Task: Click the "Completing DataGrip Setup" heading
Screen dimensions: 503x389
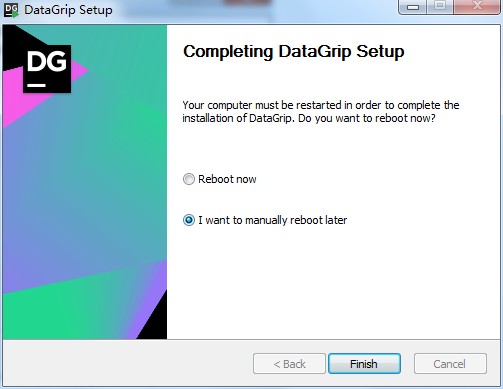Action: (294, 52)
